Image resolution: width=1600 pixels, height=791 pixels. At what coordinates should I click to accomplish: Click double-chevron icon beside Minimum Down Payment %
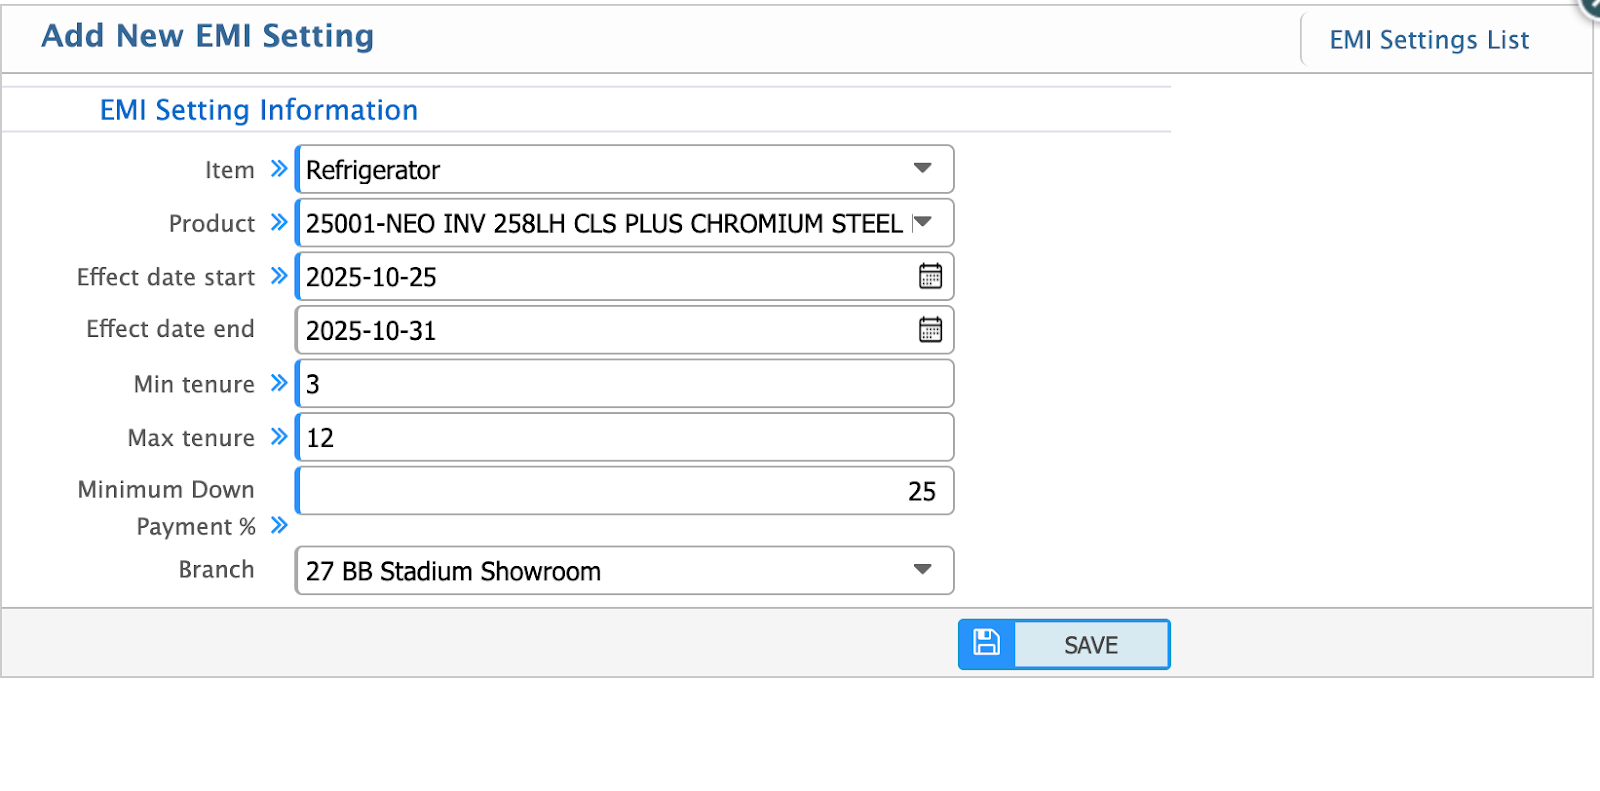click(x=279, y=526)
